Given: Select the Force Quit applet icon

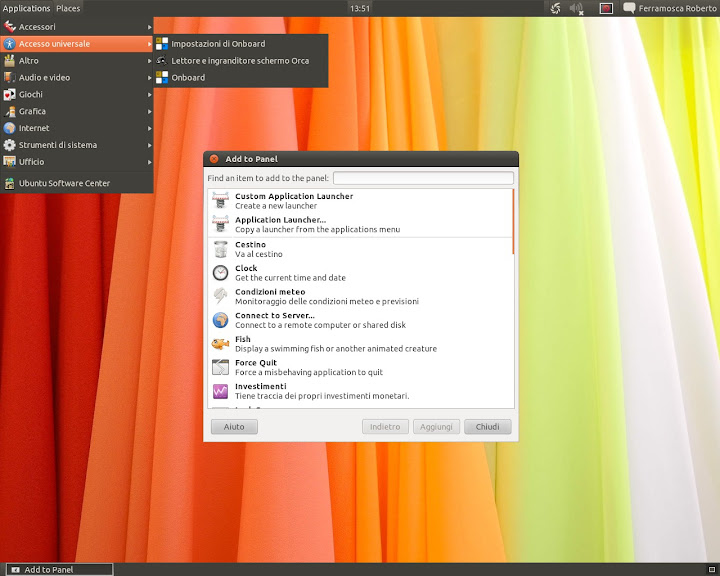Looking at the screenshot, I should tap(220, 368).
